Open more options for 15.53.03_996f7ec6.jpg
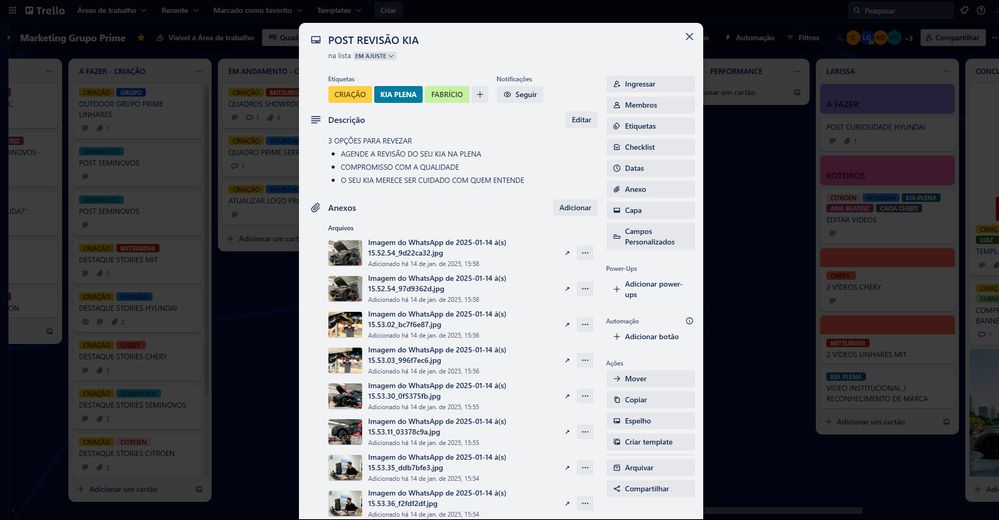This screenshot has height=520, width=999. click(585, 360)
